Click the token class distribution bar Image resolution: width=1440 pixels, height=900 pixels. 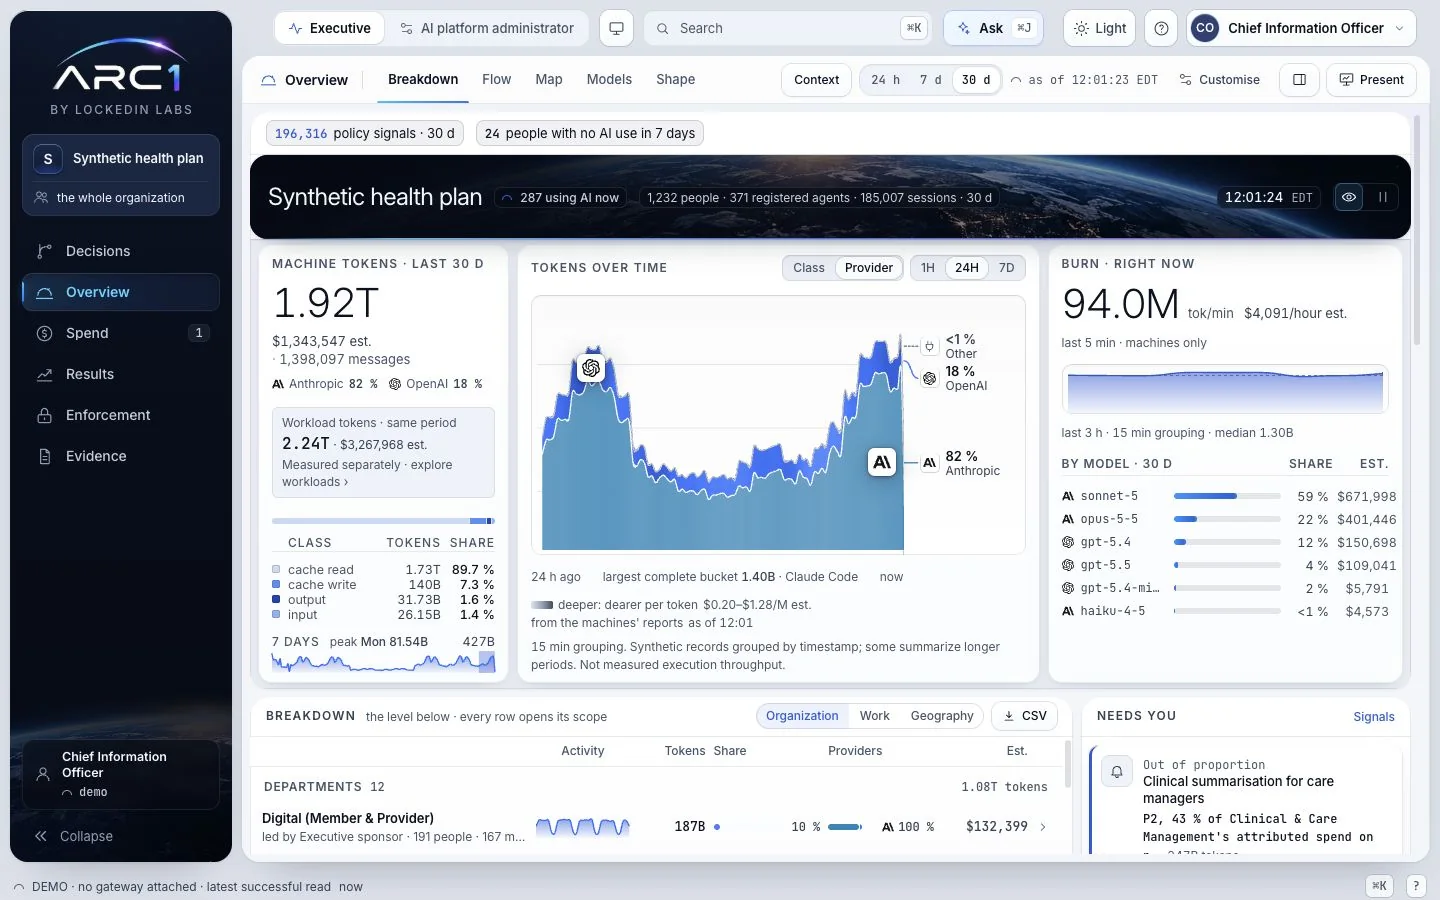[x=383, y=521]
